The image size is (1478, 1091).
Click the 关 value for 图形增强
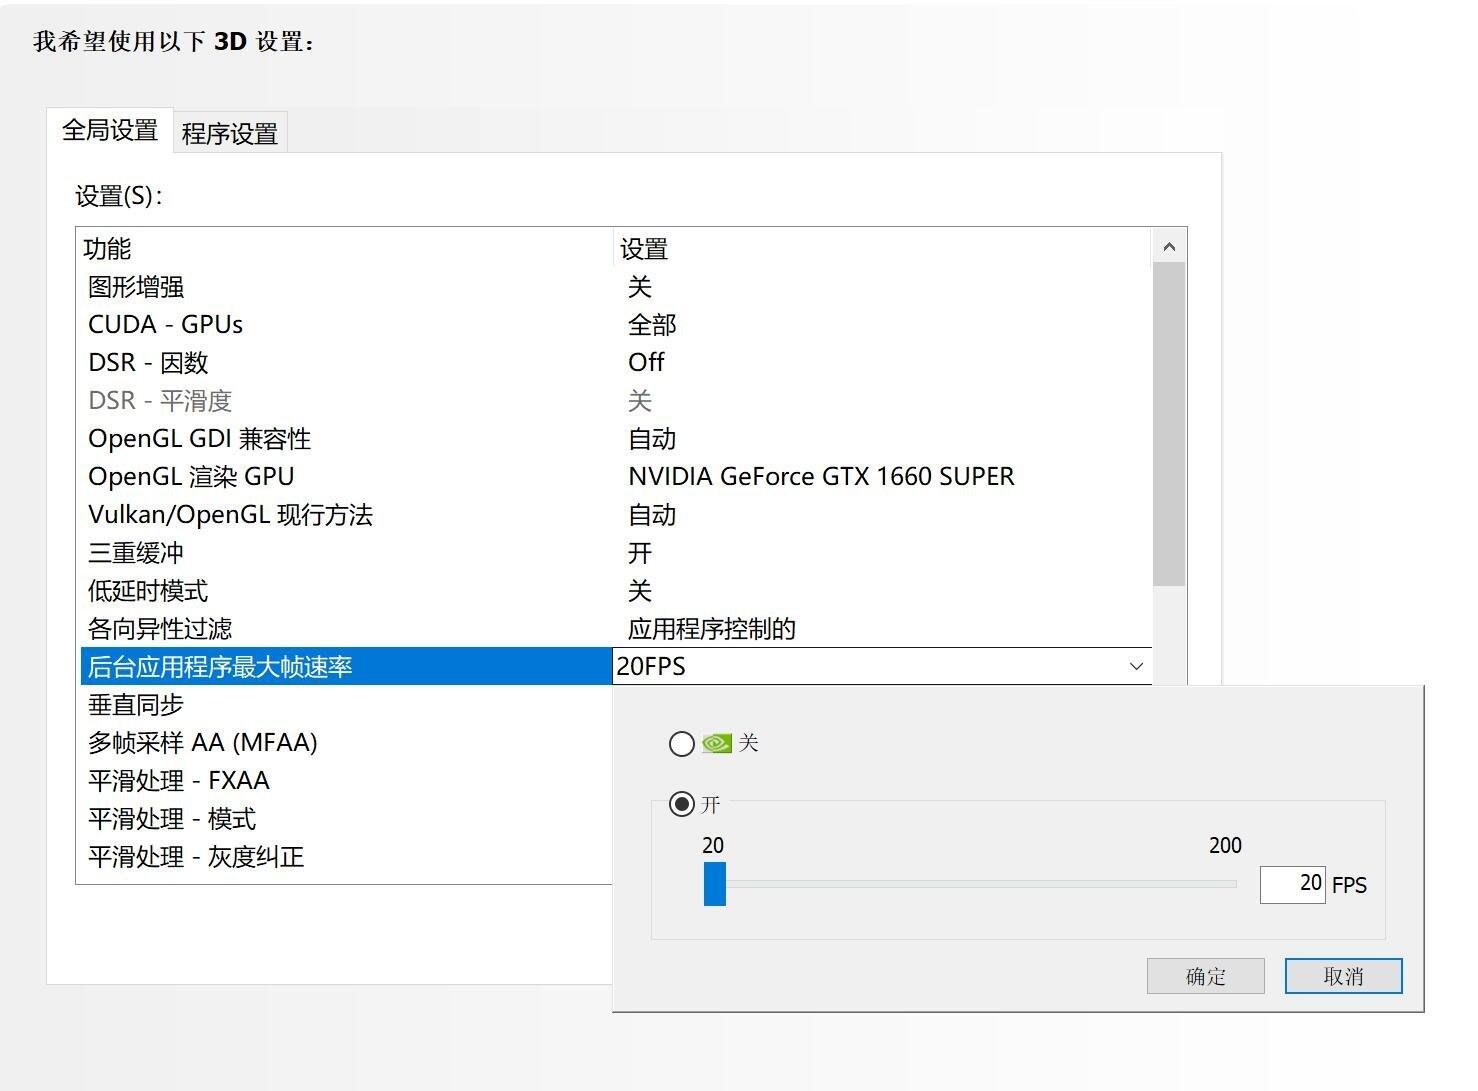point(640,287)
